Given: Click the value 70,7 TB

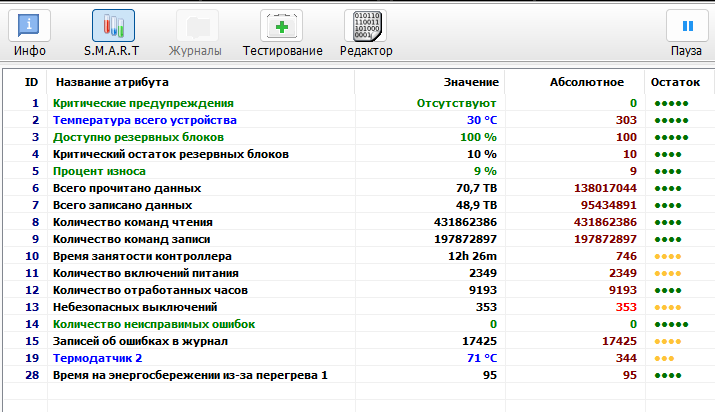Looking at the screenshot, I should point(476,188).
